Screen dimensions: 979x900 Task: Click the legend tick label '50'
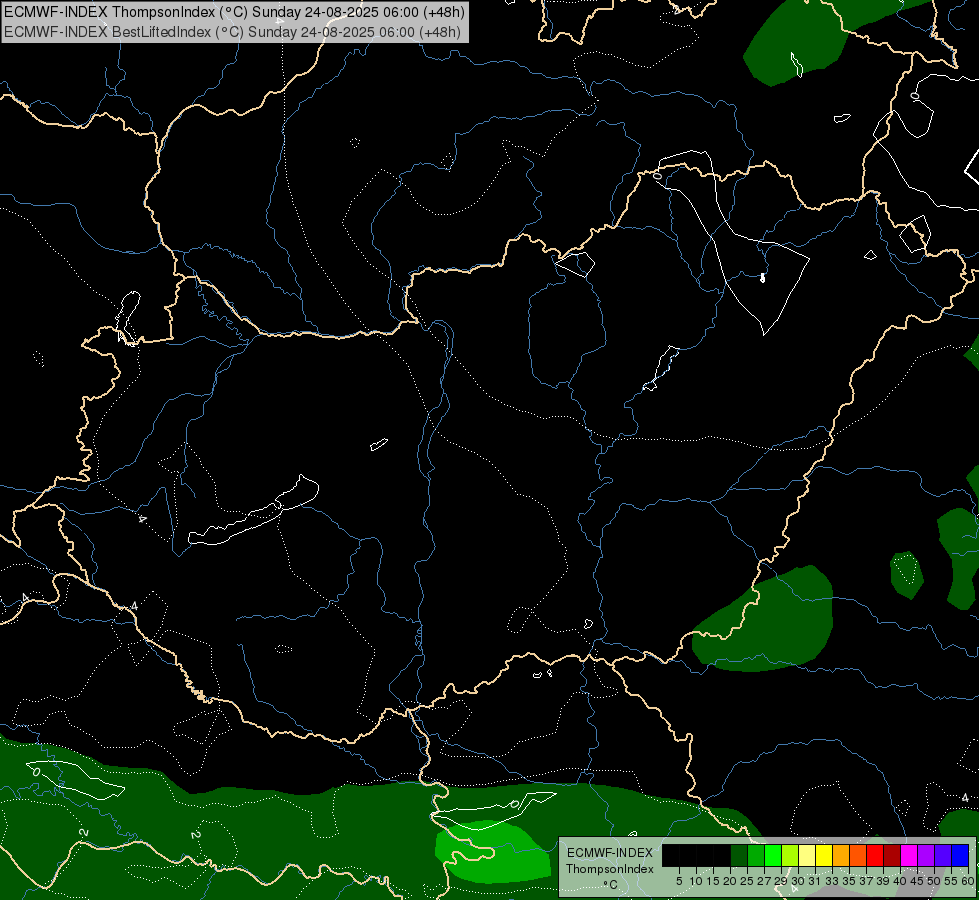point(934,881)
